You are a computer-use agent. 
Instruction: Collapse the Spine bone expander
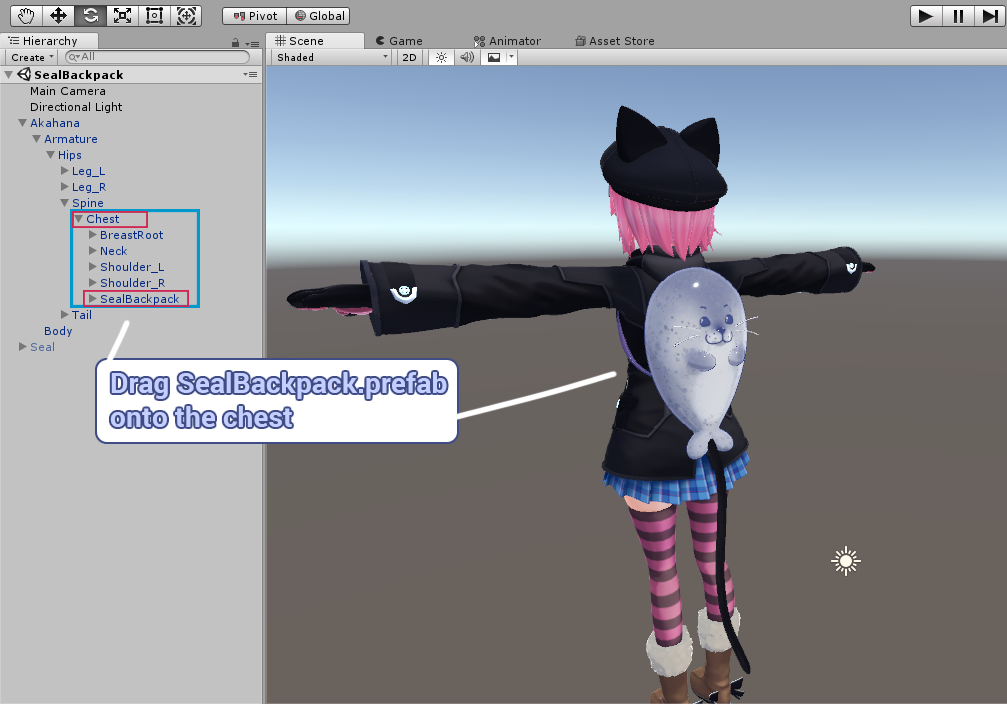click(x=66, y=202)
